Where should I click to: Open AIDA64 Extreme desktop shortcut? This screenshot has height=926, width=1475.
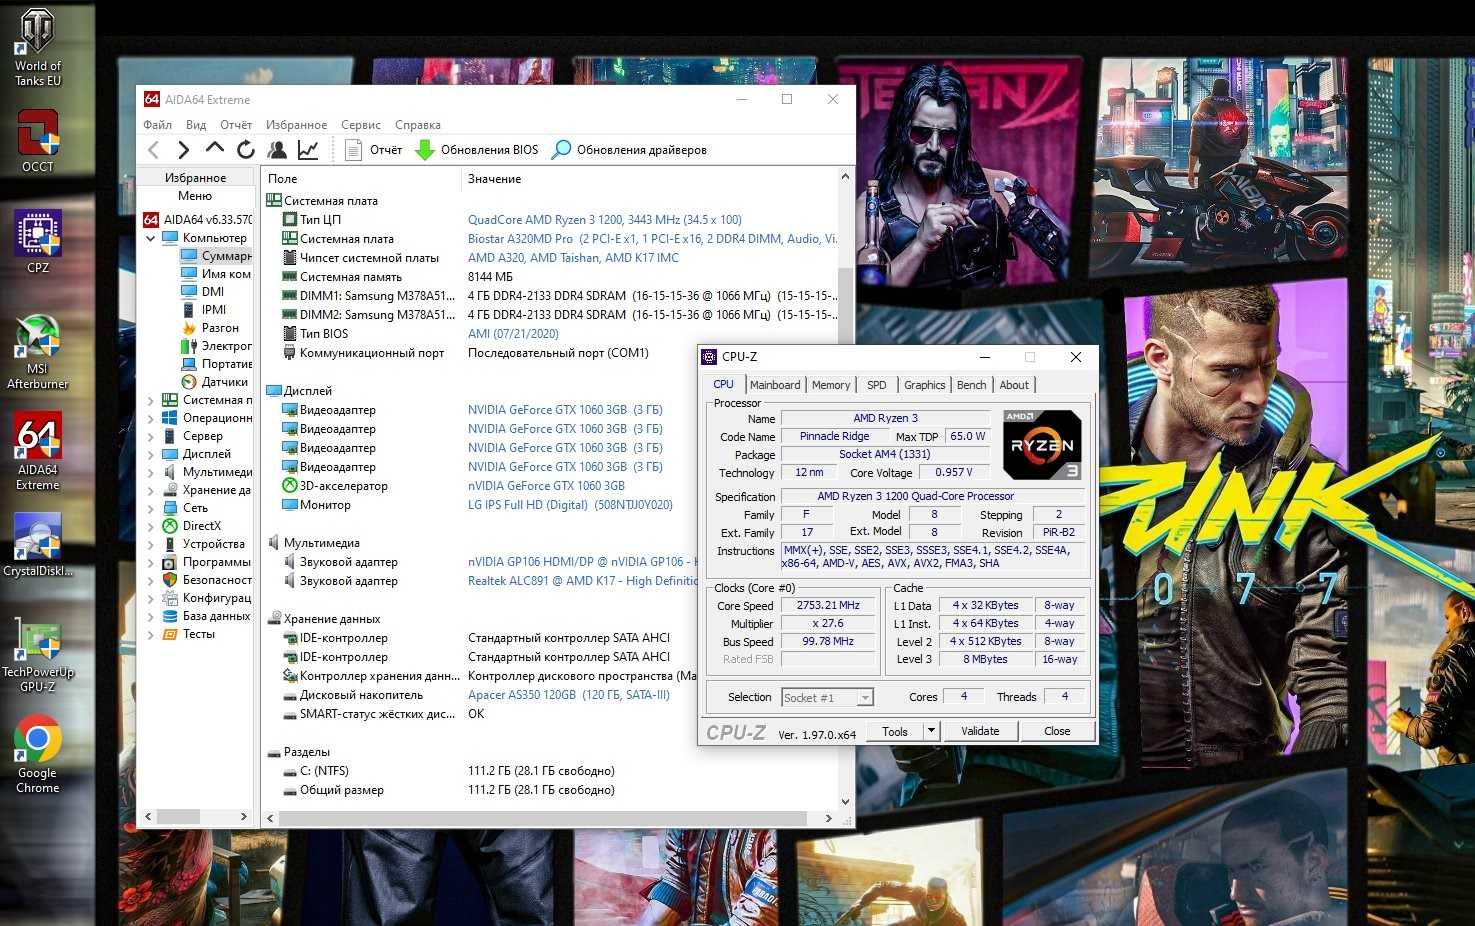pos(38,452)
